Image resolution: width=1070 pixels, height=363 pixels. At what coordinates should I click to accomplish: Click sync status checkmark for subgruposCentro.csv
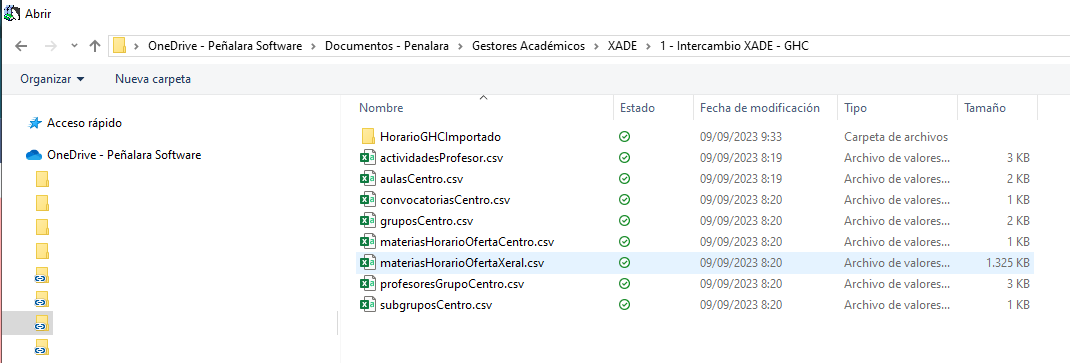pyautogui.click(x=624, y=305)
